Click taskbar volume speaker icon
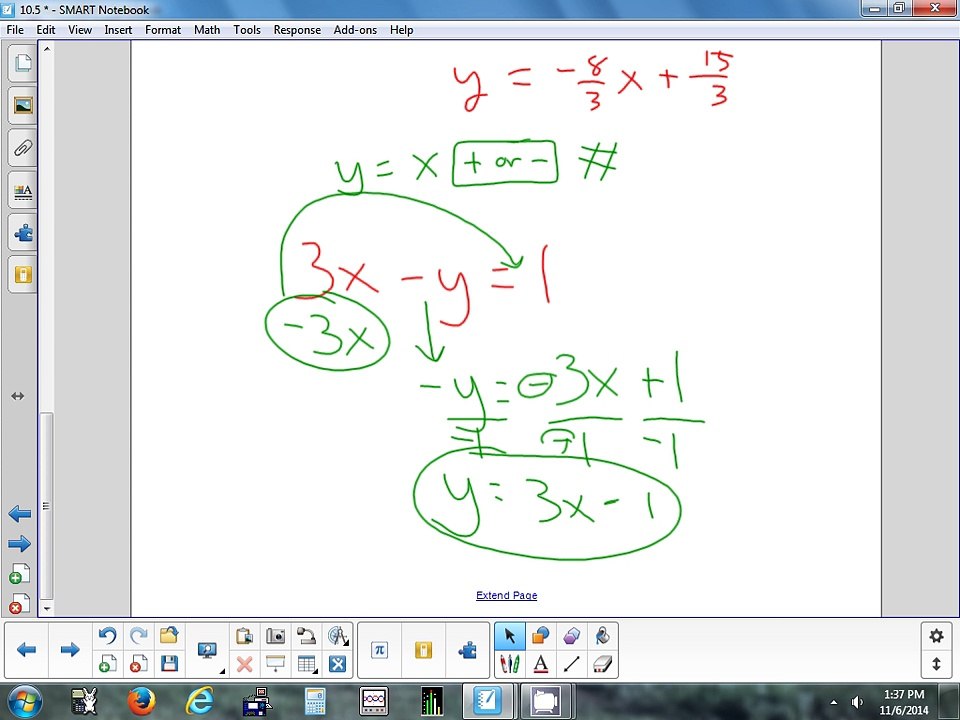960x720 pixels. [x=857, y=702]
